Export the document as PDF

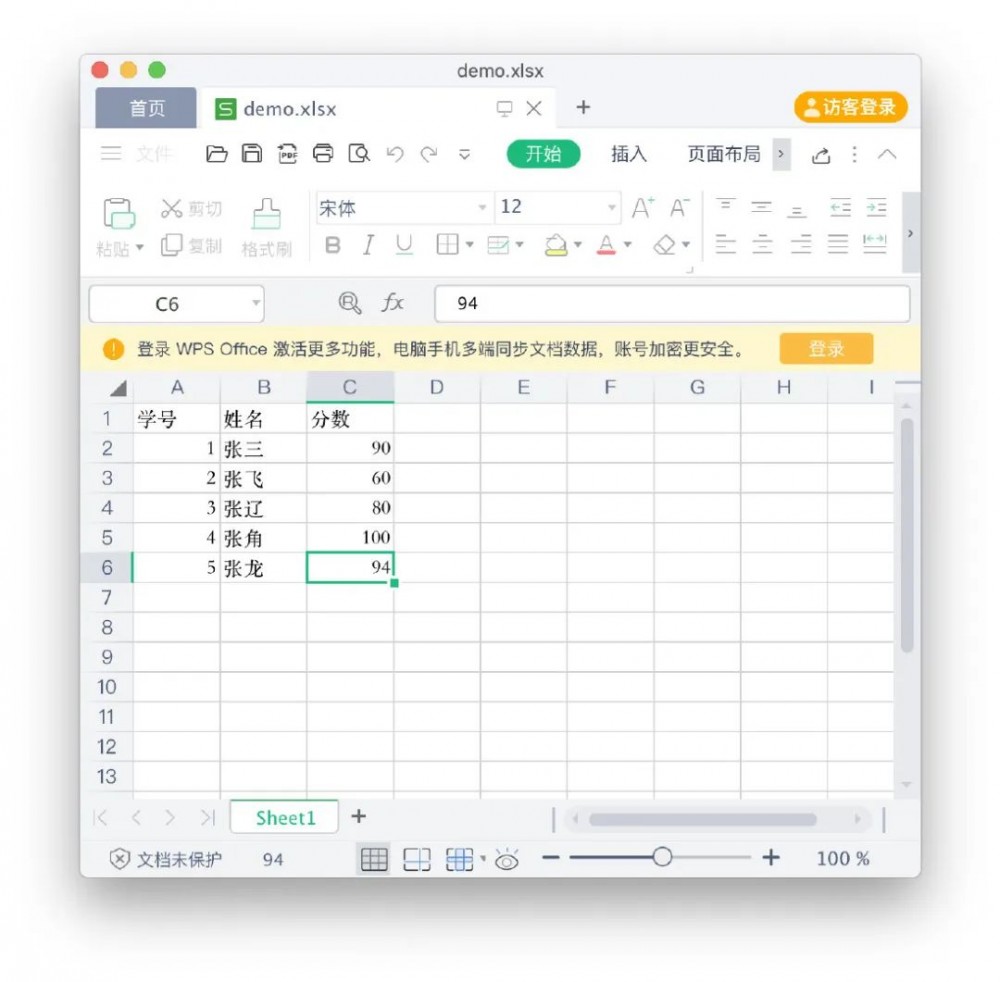click(286, 154)
